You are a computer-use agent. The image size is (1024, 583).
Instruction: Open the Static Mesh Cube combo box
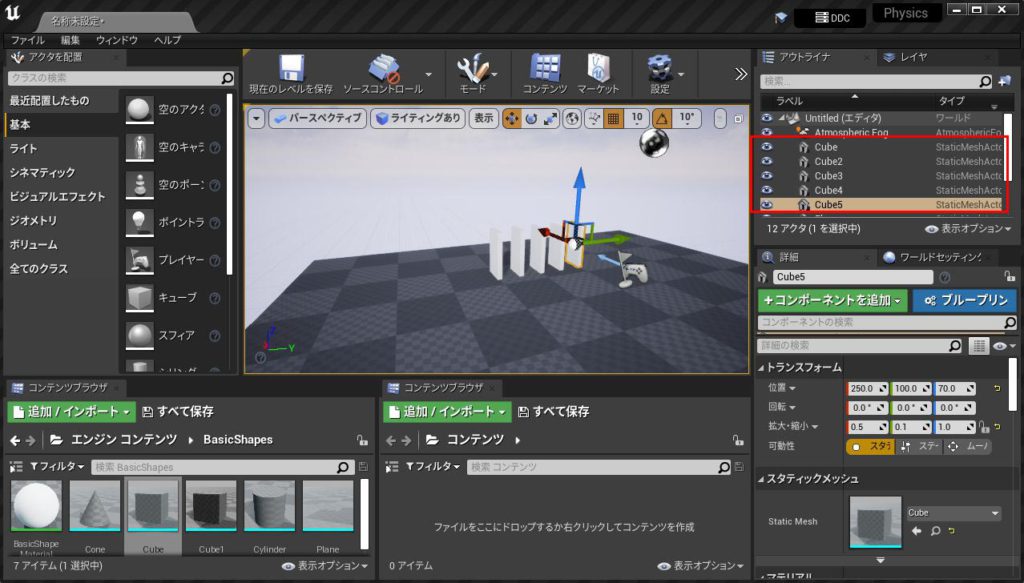(953, 513)
